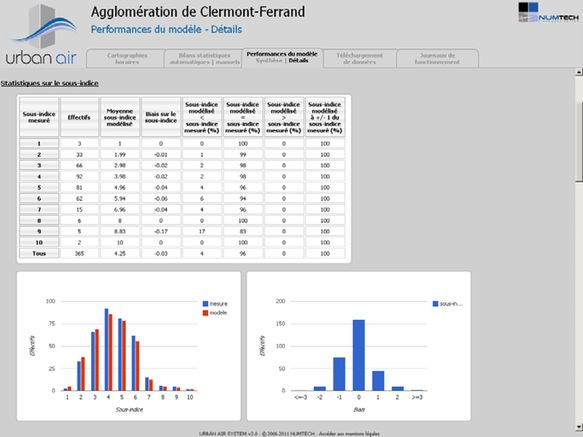Click the 8.83 mean value cell
The image size is (583, 437).
(x=120, y=231)
